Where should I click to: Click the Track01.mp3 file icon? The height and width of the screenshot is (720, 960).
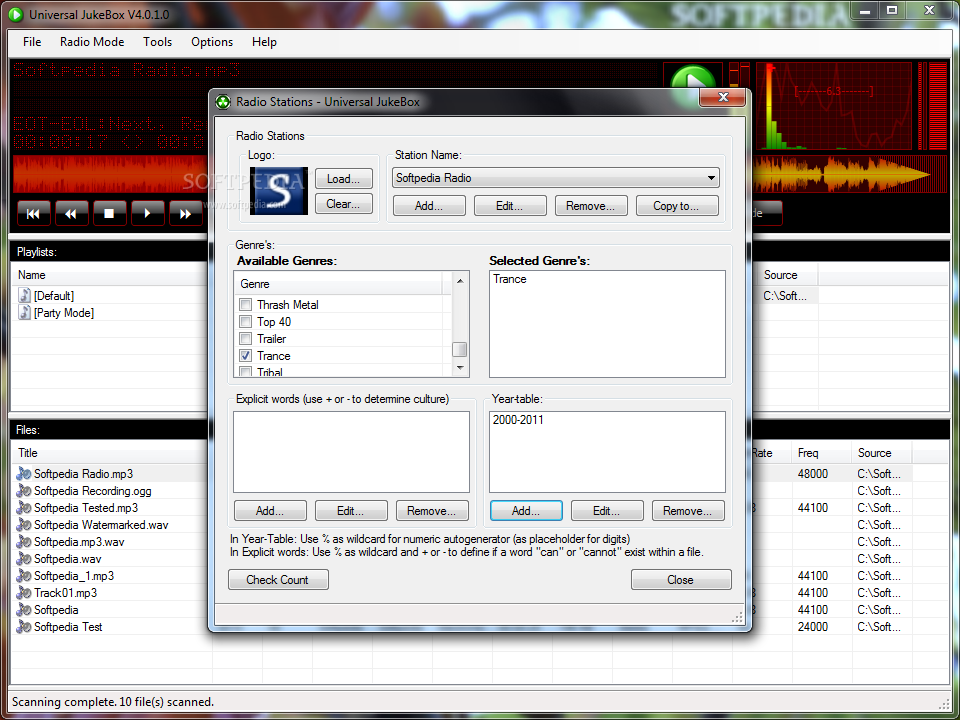tap(24, 593)
